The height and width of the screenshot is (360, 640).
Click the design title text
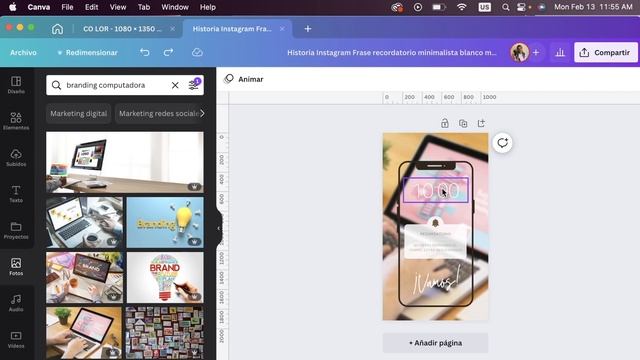pyautogui.click(x=391, y=52)
